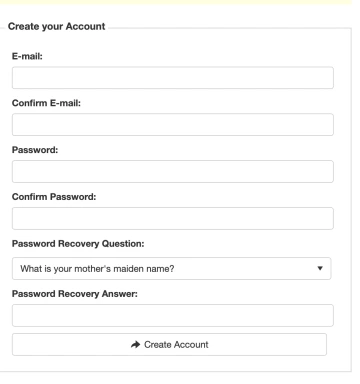Select the "What is your mother's maiden name?" text

click(97, 269)
